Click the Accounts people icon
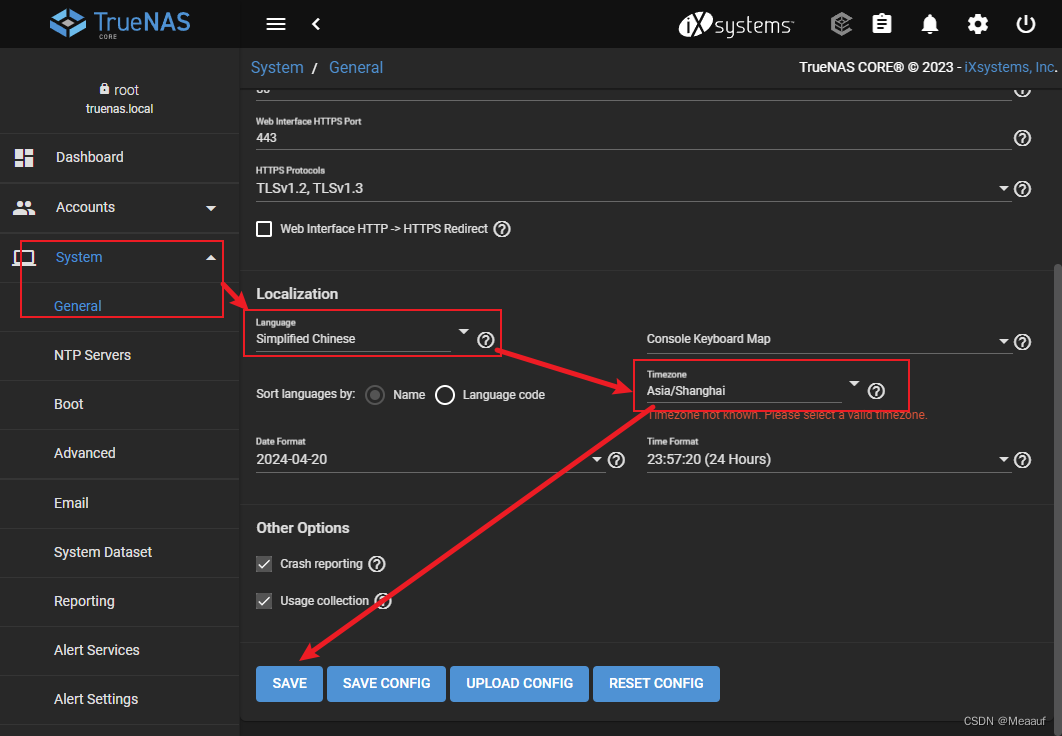The width and height of the screenshot is (1062, 736). point(24,208)
